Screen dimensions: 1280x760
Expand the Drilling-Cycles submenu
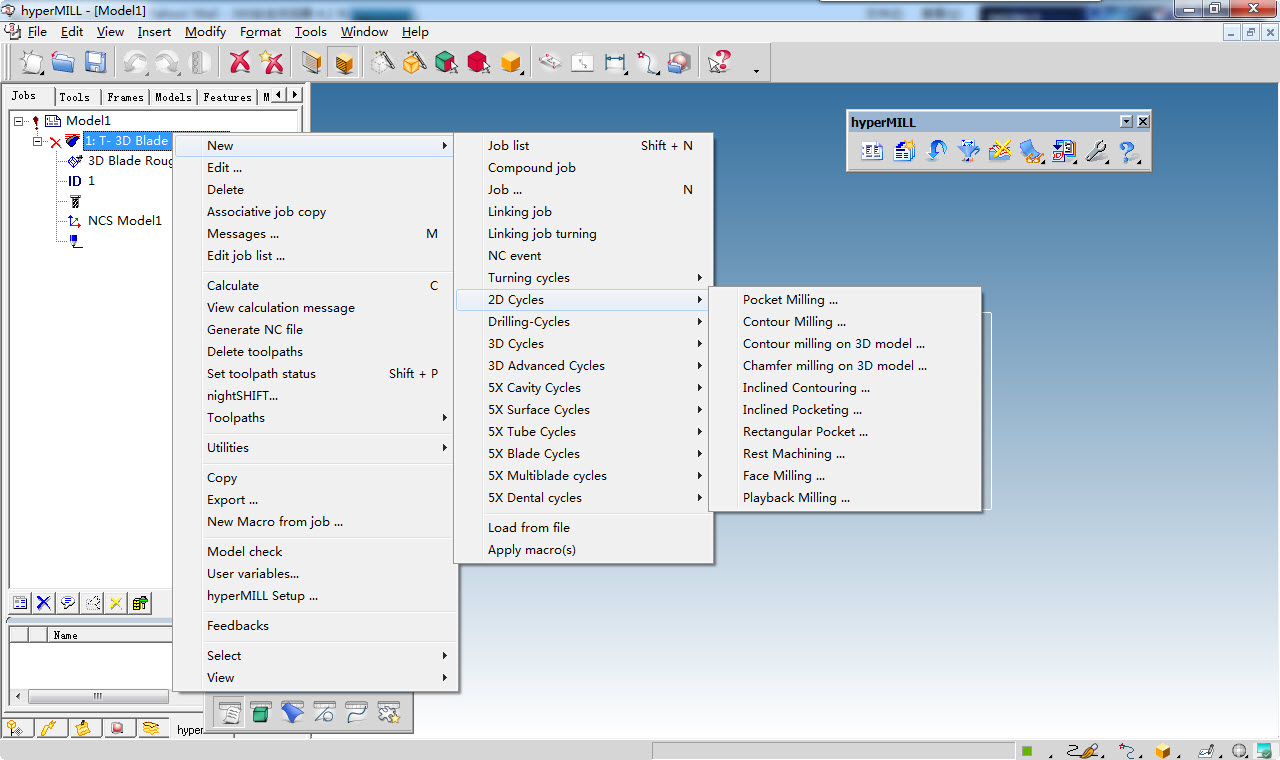pos(584,322)
